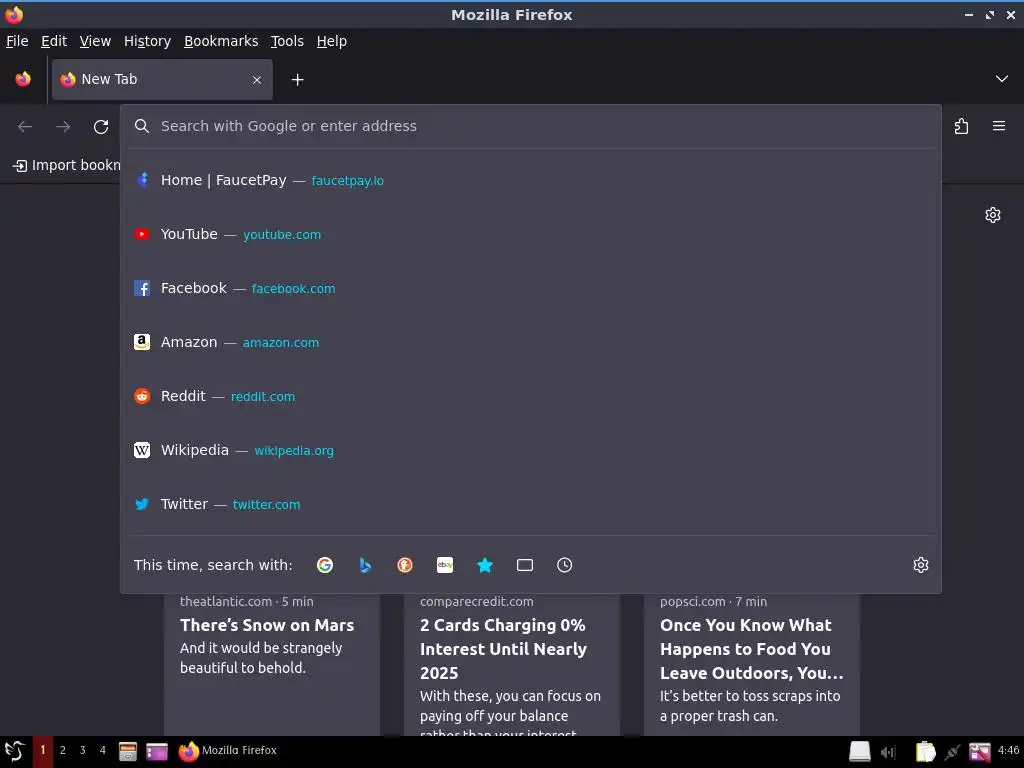Image resolution: width=1024 pixels, height=768 pixels.
Task: Open the Edit menu
Action: [x=54, y=41]
